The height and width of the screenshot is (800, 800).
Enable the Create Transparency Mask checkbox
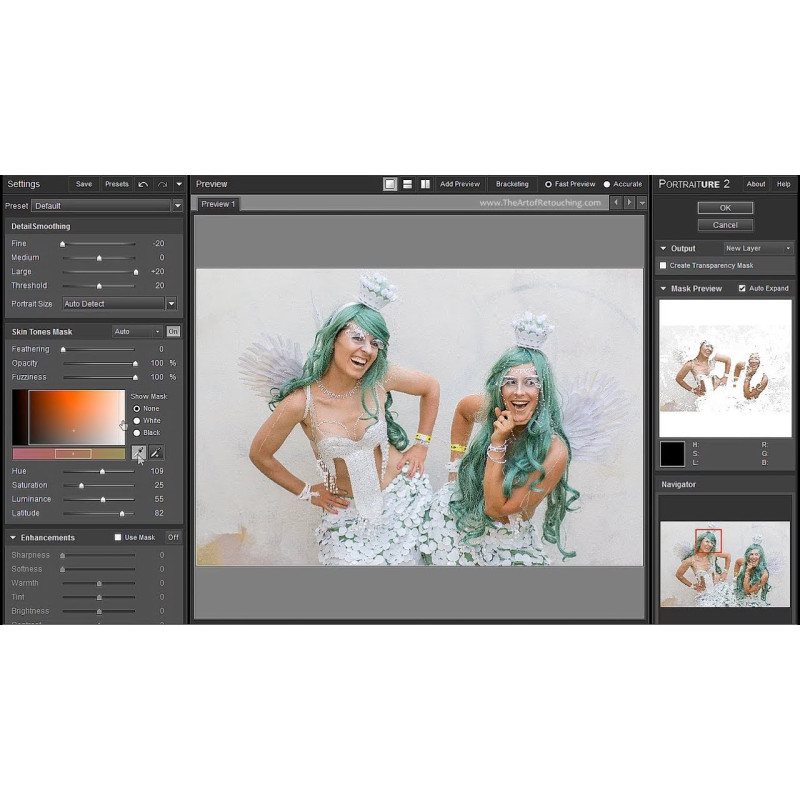click(x=663, y=265)
